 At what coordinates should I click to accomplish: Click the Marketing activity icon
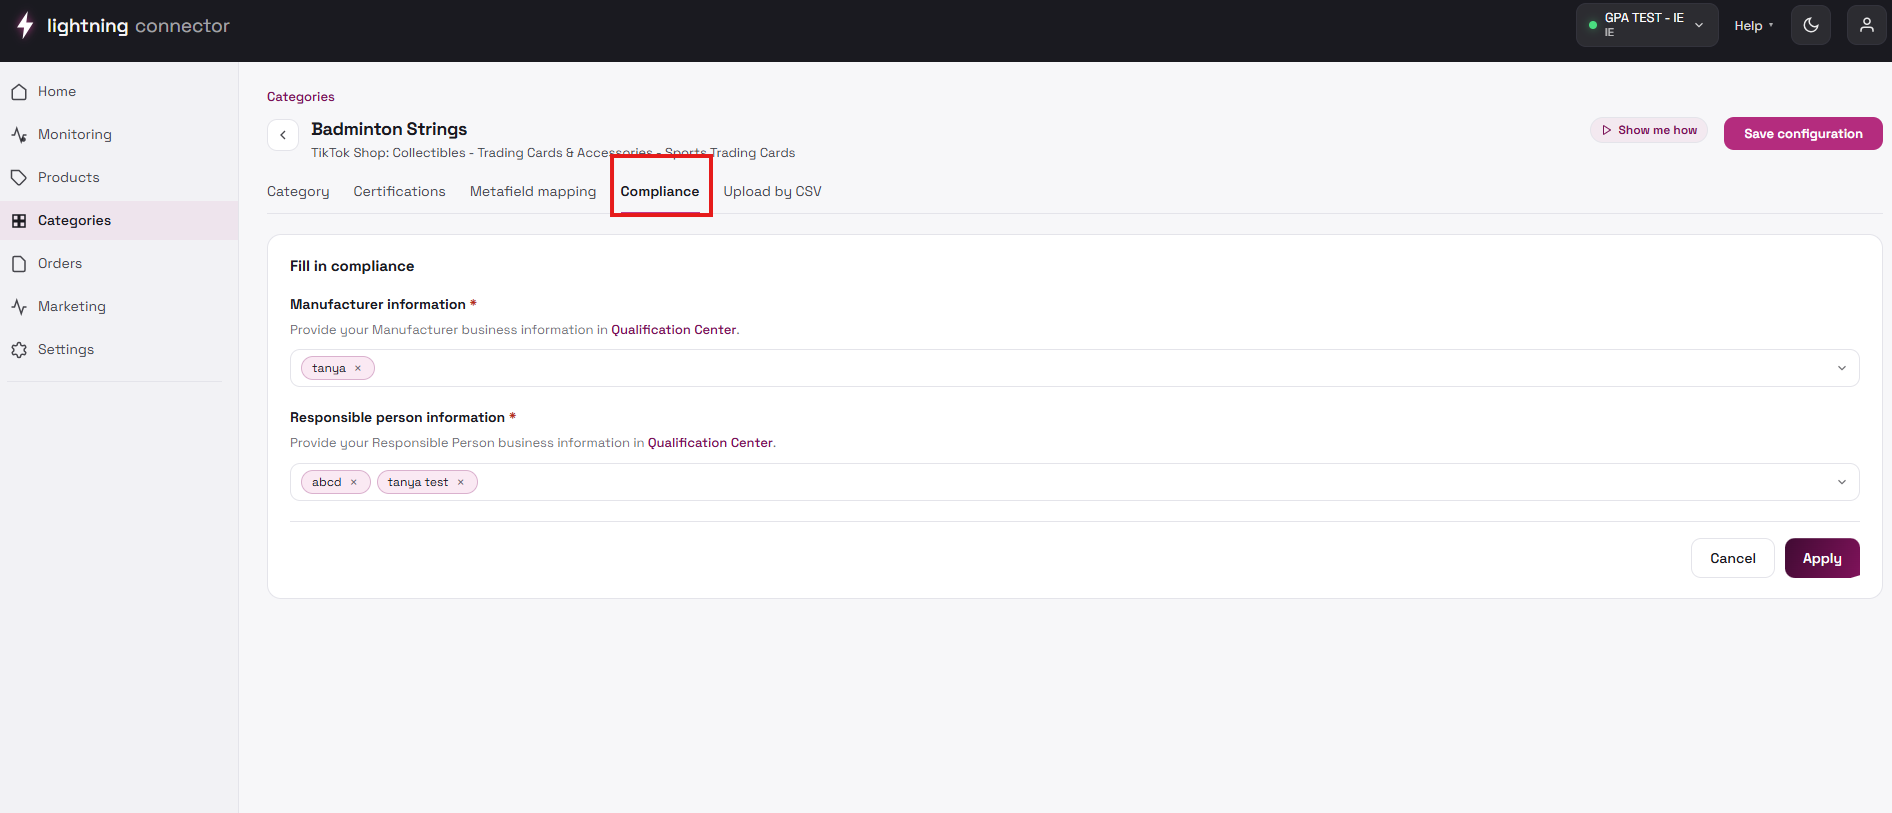coord(19,307)
